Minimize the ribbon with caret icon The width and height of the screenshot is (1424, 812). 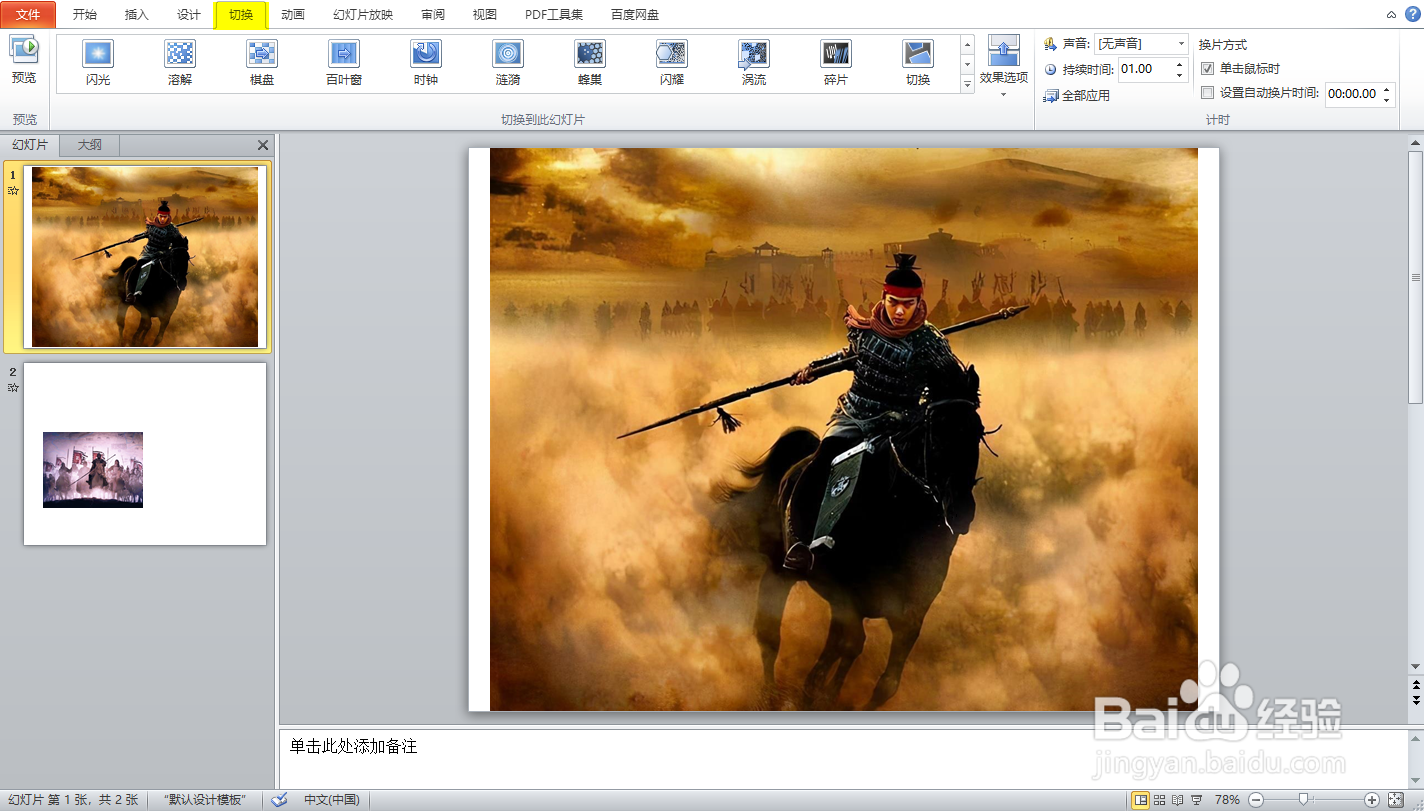1391,15
